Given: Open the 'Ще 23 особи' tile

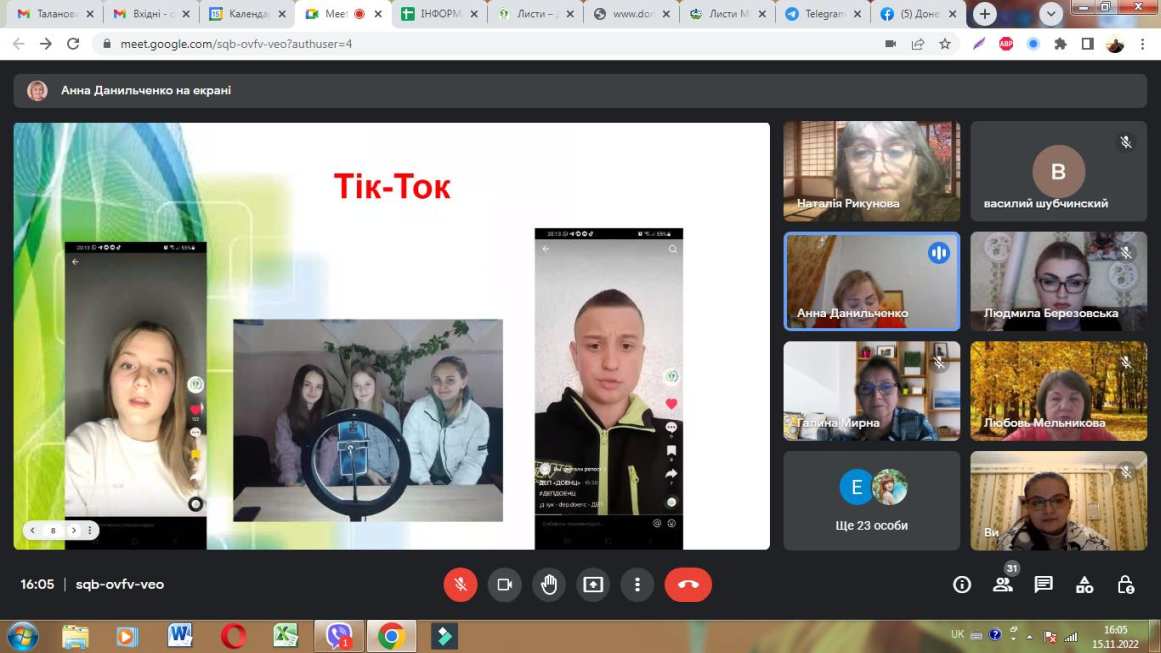Looking at the screenshot, I should click(x=871, y=501).
